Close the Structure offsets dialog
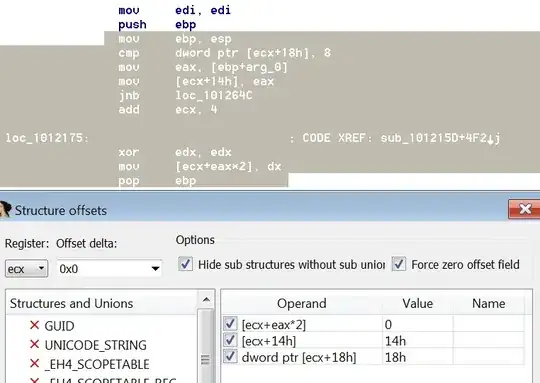Screen dimensions: 540x383 [524, 209]
